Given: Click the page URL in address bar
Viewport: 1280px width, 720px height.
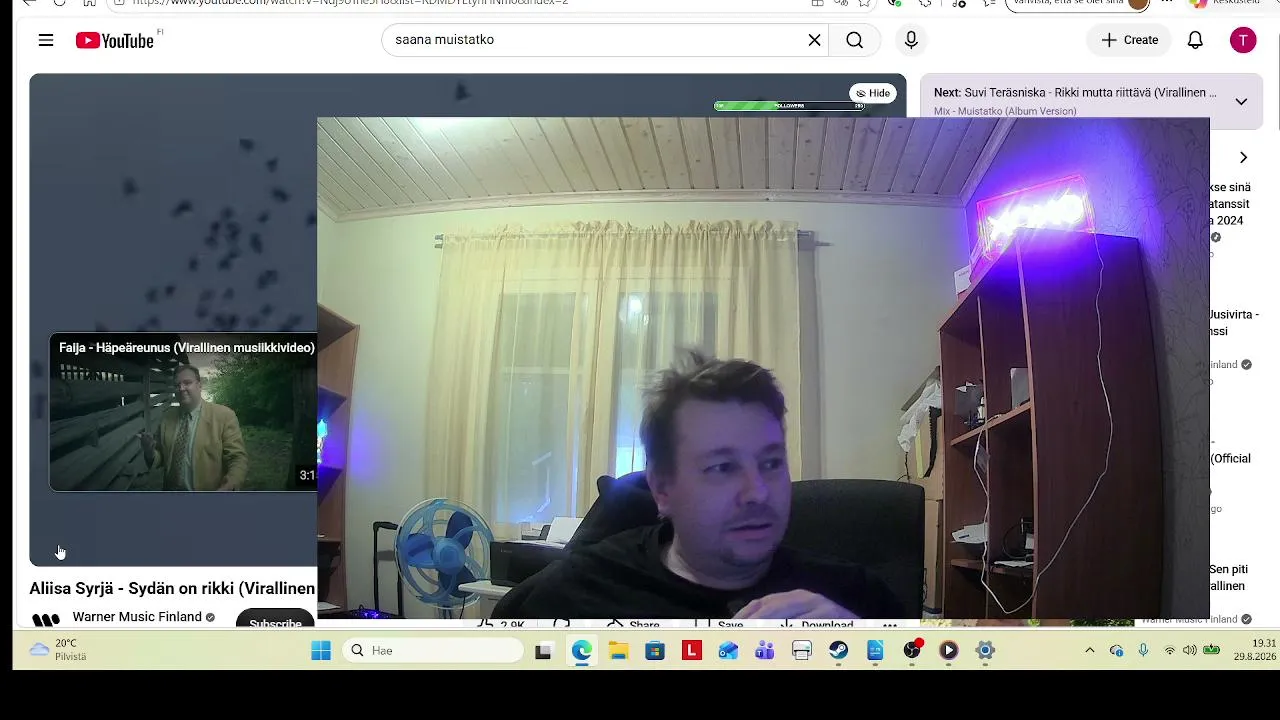Looking at the screenshot, I should 350,3.
